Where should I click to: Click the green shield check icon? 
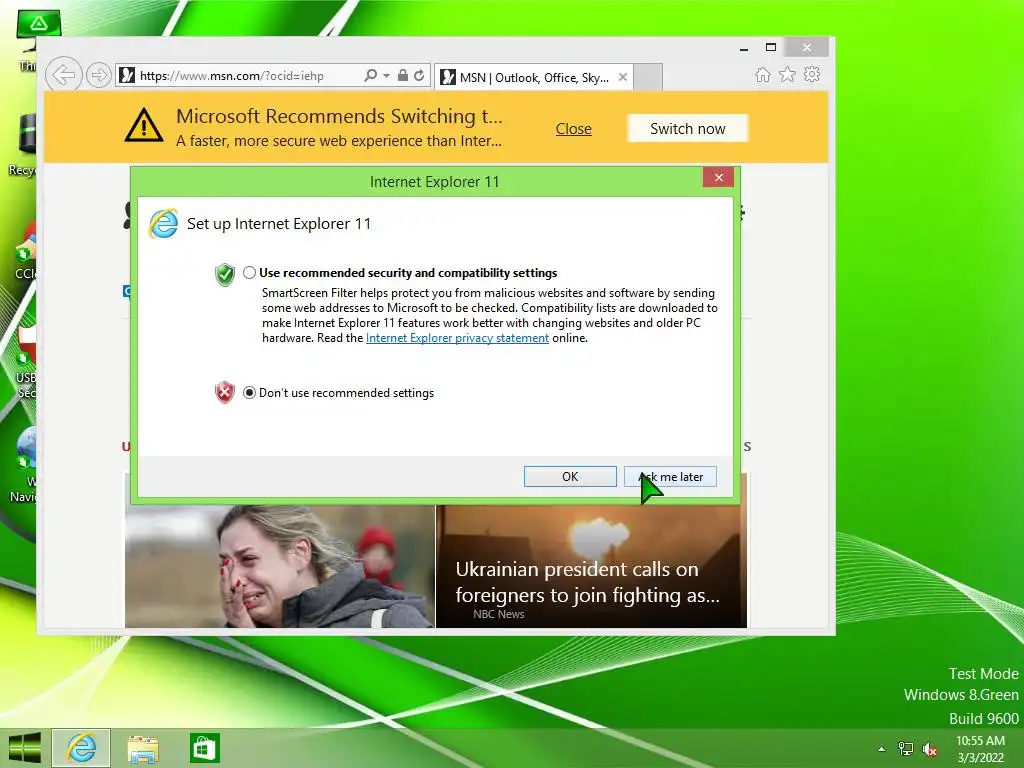pos(225,274)
